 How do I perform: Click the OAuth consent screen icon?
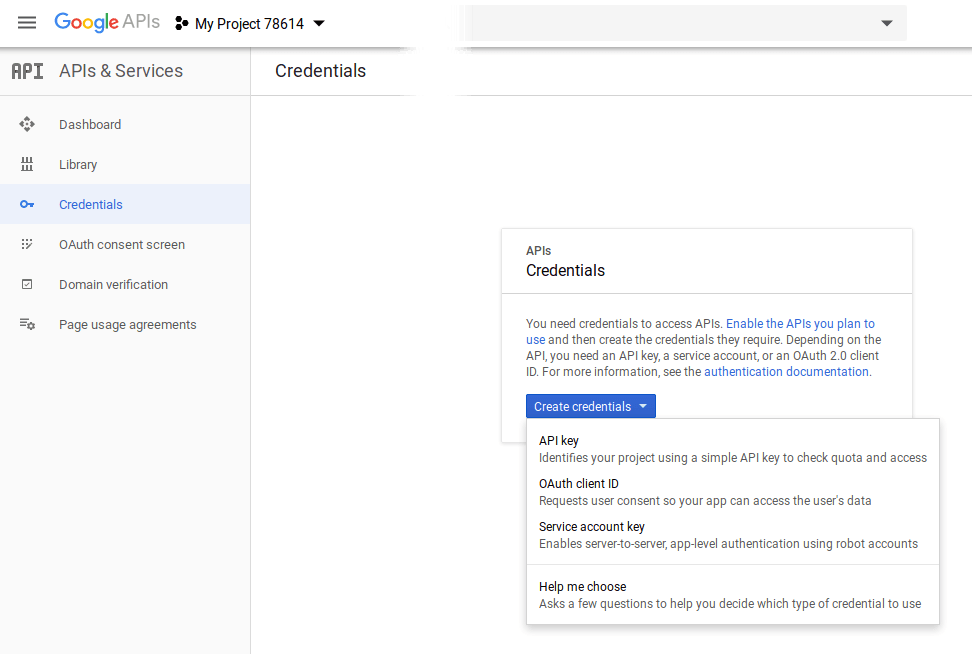pyautogui.click(x=27, y=245)
